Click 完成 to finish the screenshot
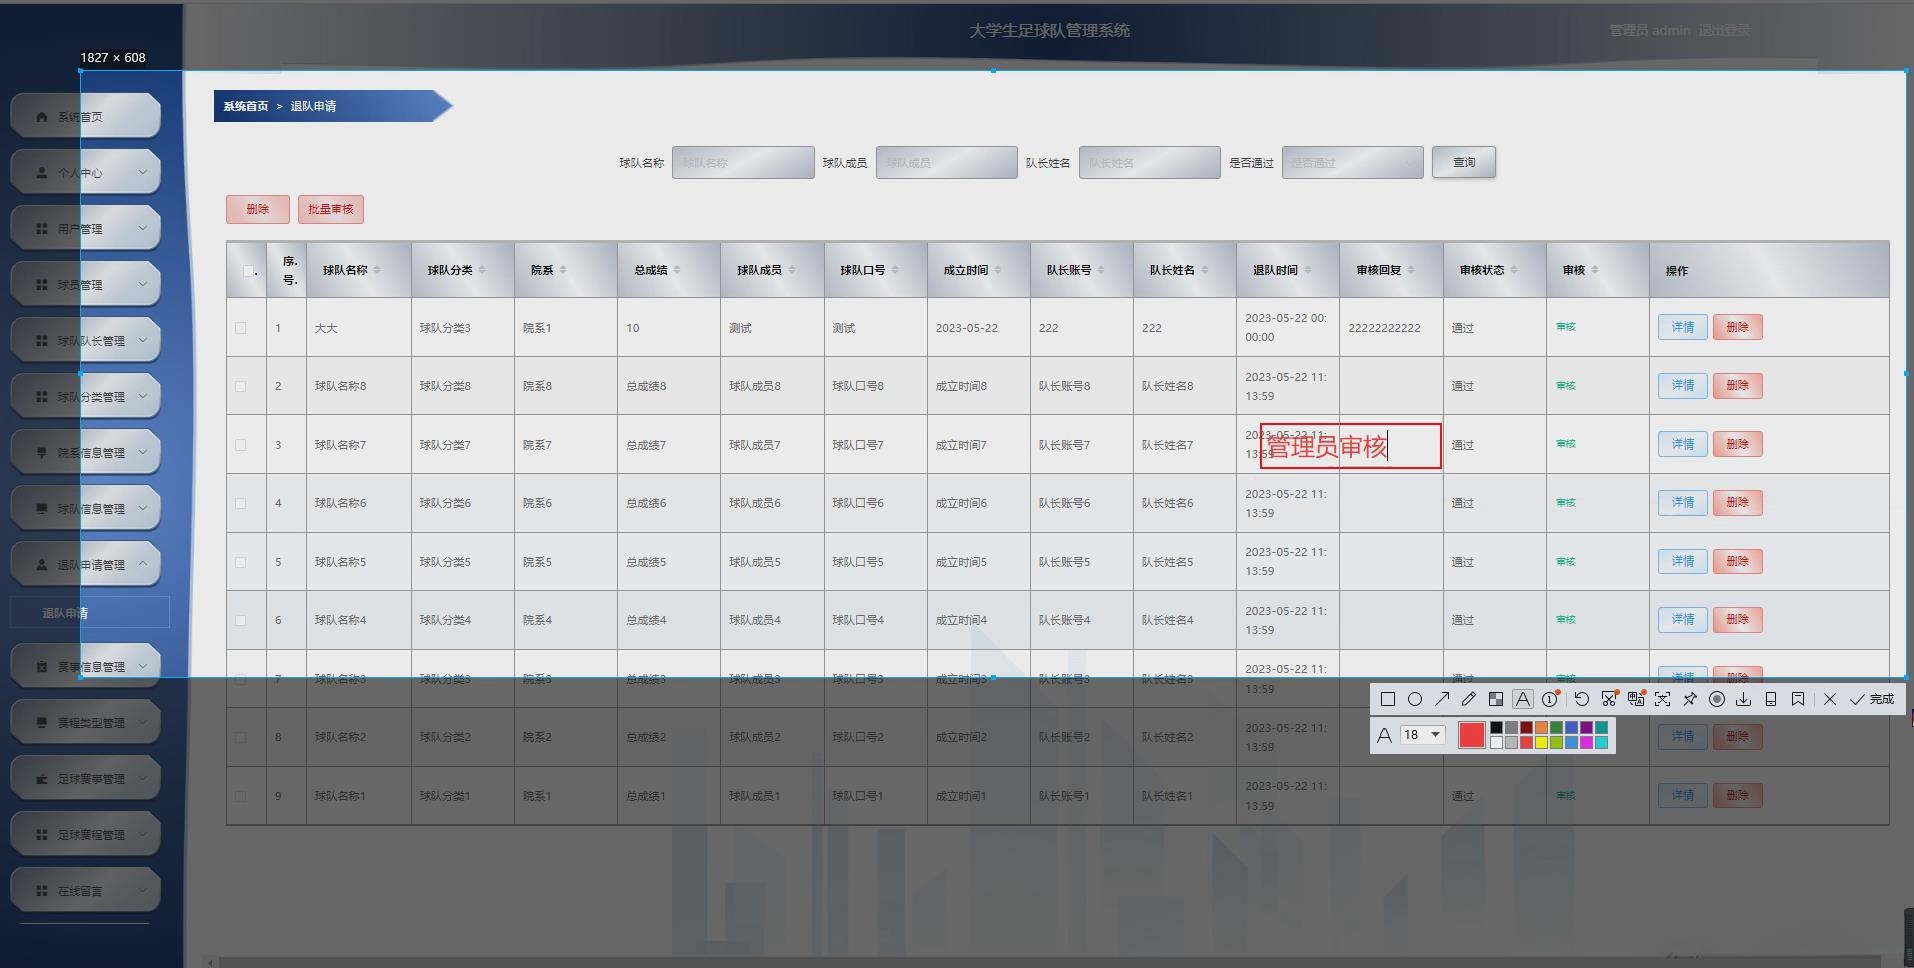 pyautogui.click(x=1872, y=700)
